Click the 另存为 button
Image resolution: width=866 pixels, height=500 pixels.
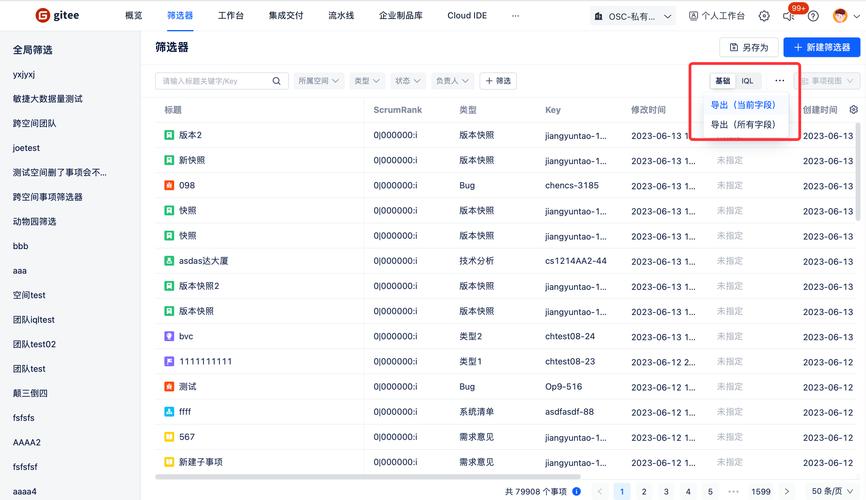tap(749, 48)
